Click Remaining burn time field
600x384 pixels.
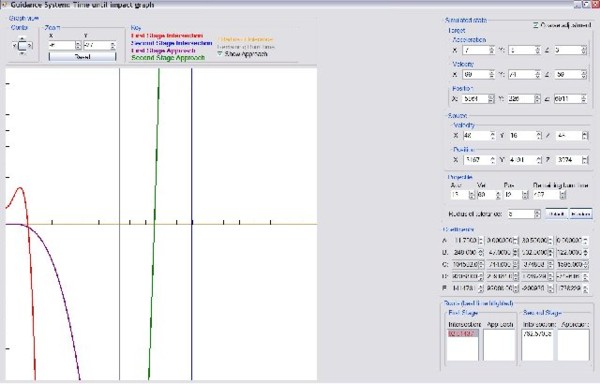coord(546,195)
